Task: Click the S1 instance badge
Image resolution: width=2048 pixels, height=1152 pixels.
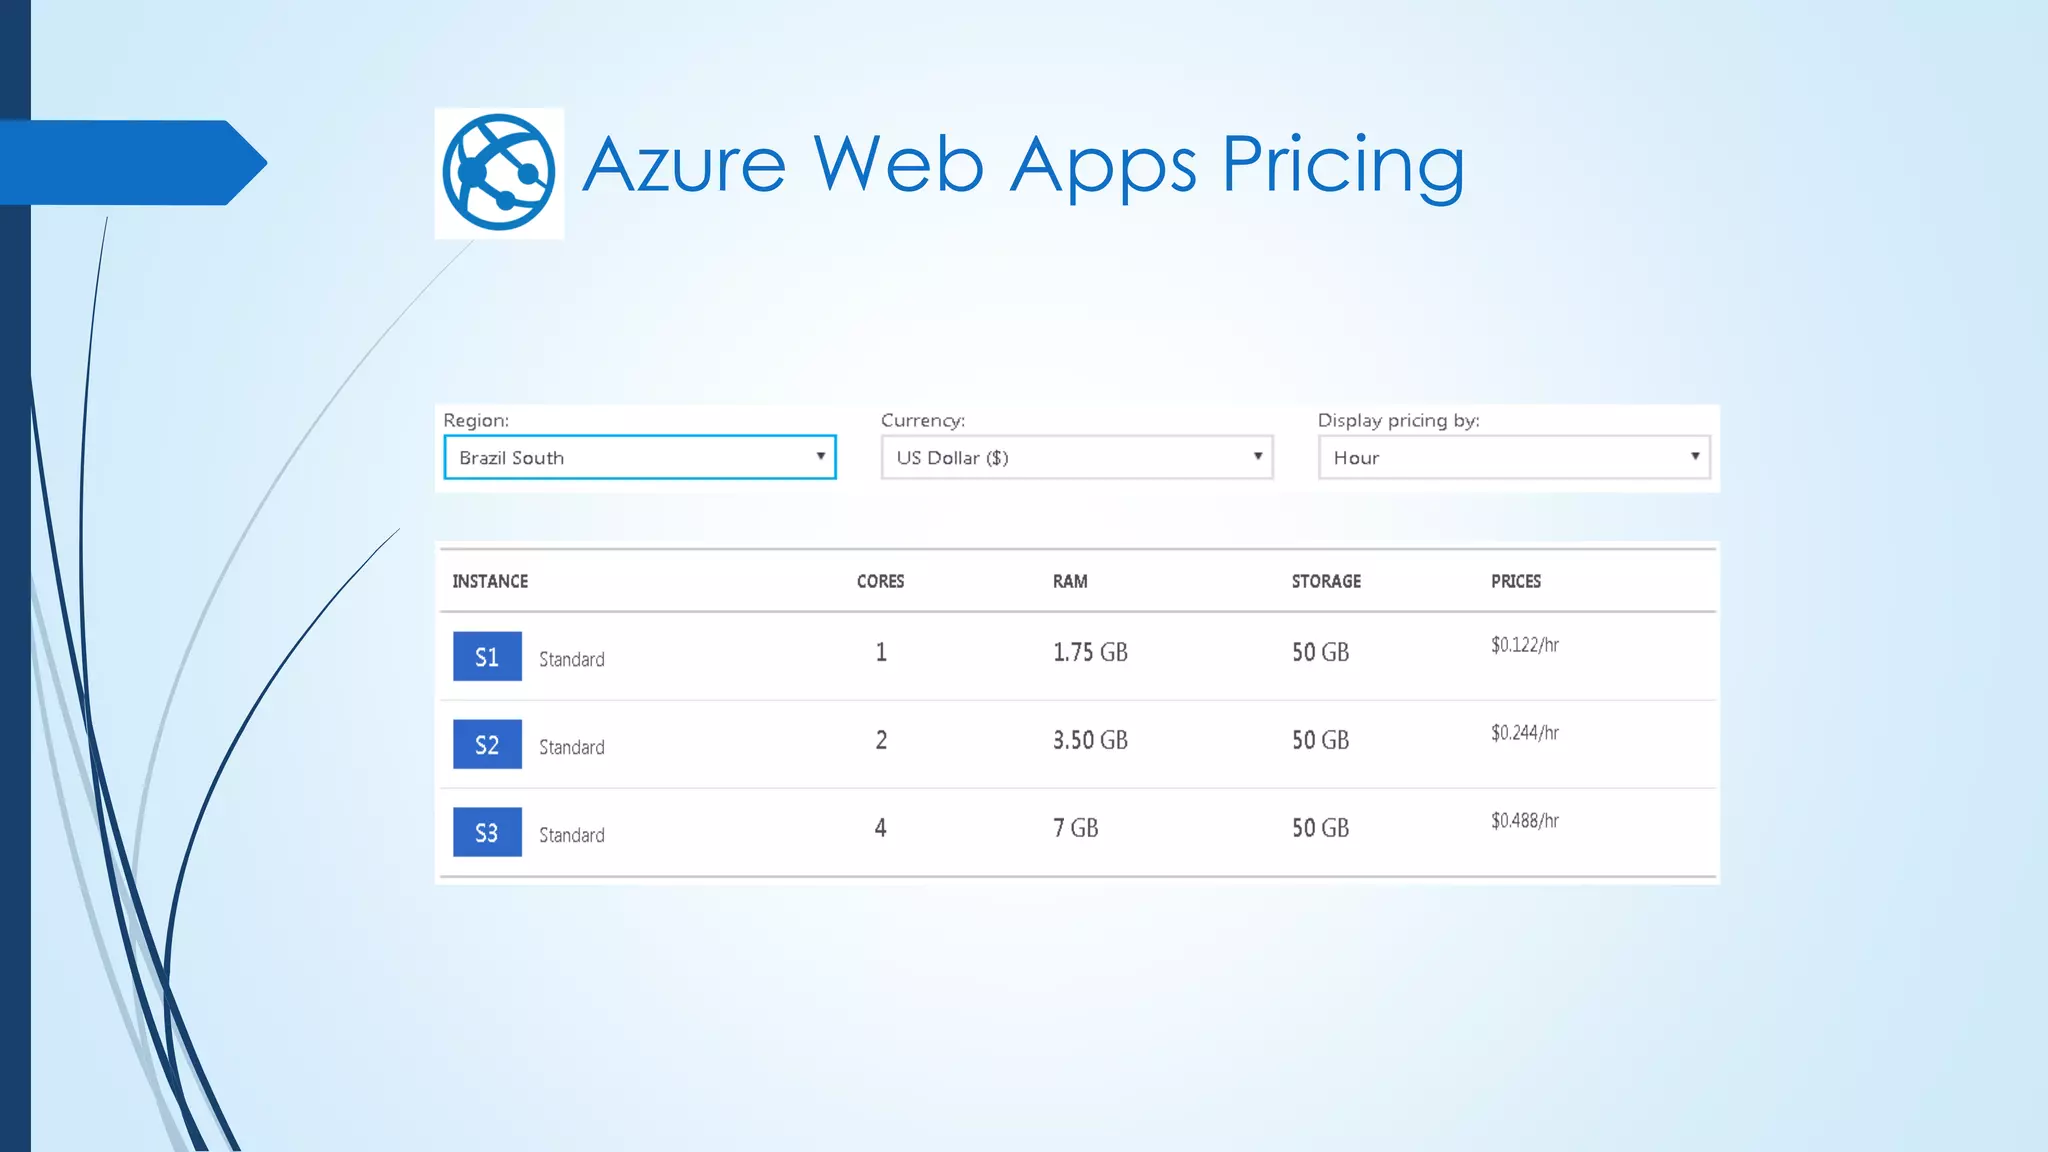Action: (x=487, y=656)
